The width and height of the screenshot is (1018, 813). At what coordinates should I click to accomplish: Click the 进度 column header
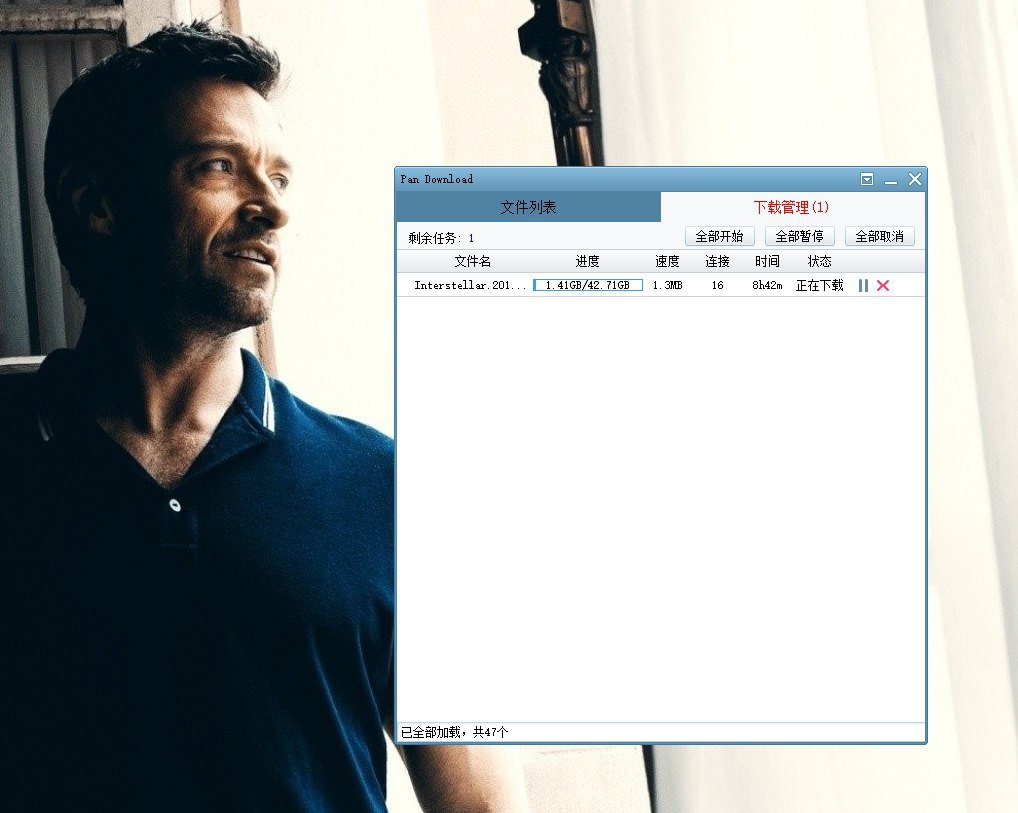tap(587, 261)
